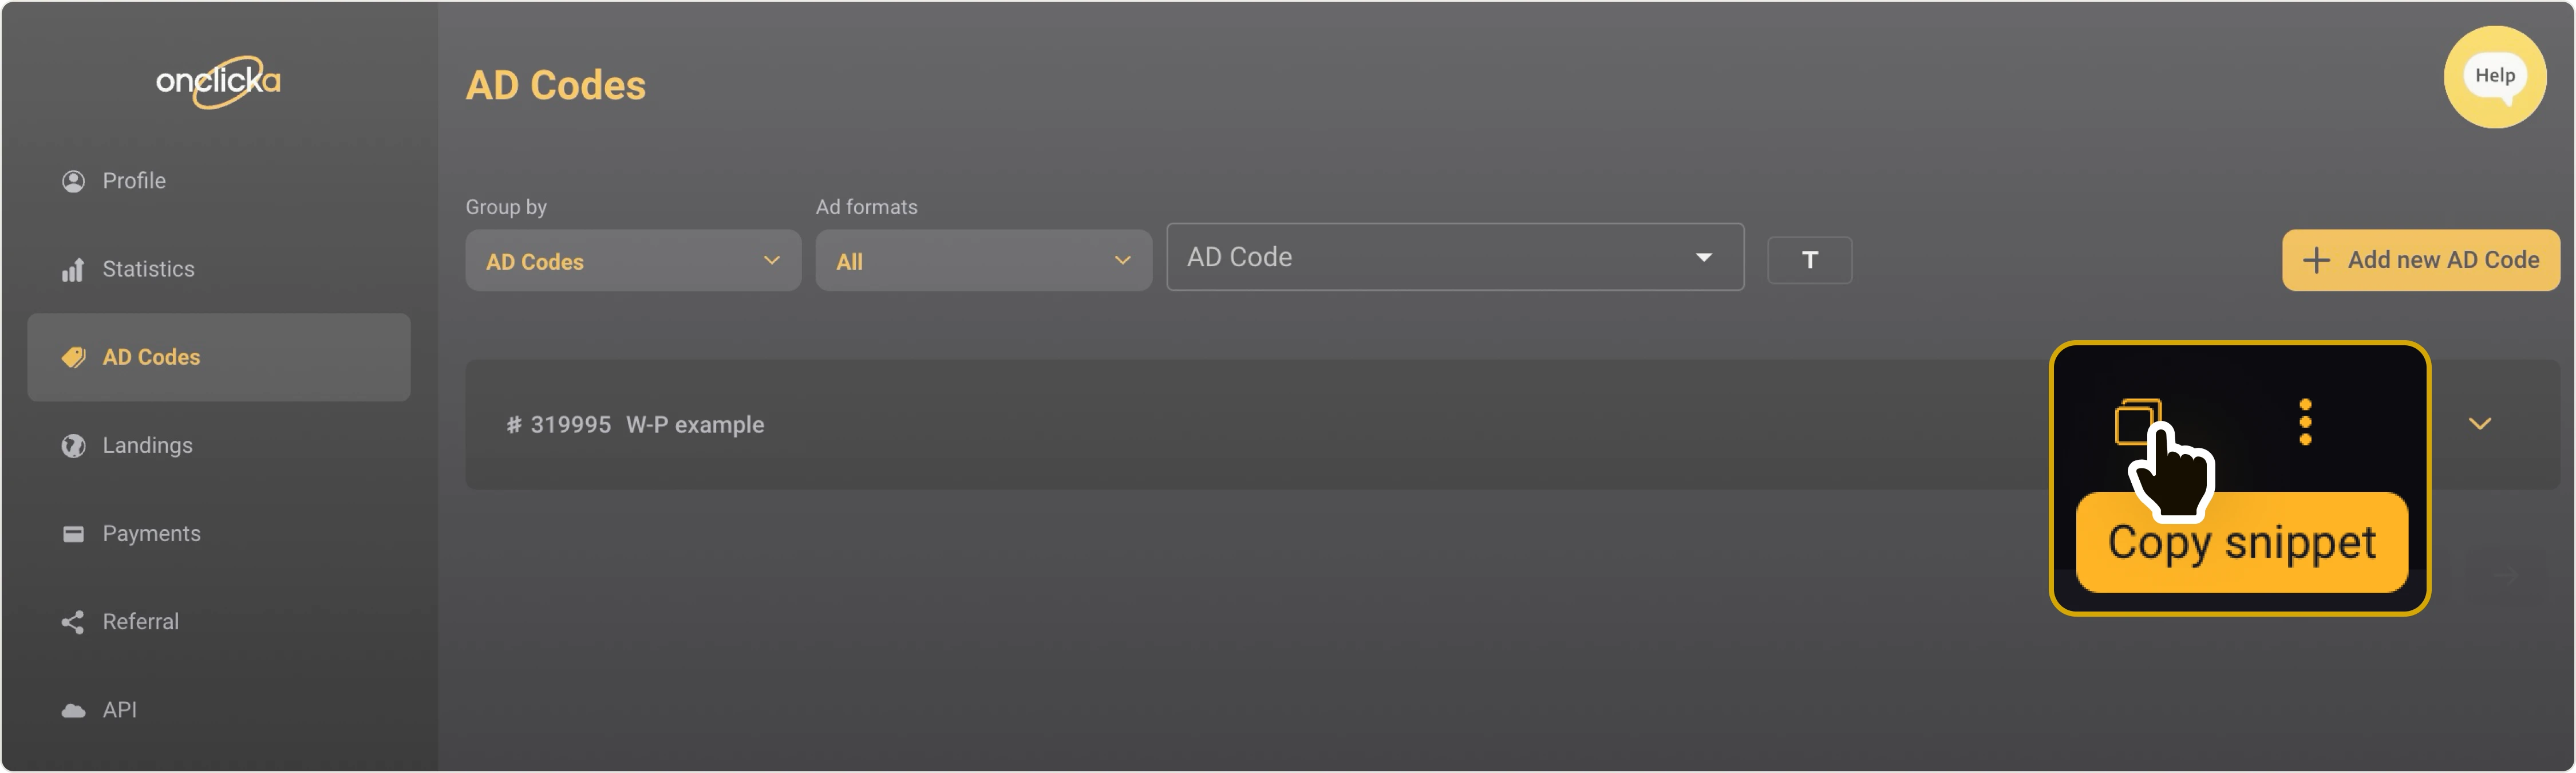The width and height of the screenshot is (2576, 773).
Task: Click the API cloud icon
Action: coord(73,709)
